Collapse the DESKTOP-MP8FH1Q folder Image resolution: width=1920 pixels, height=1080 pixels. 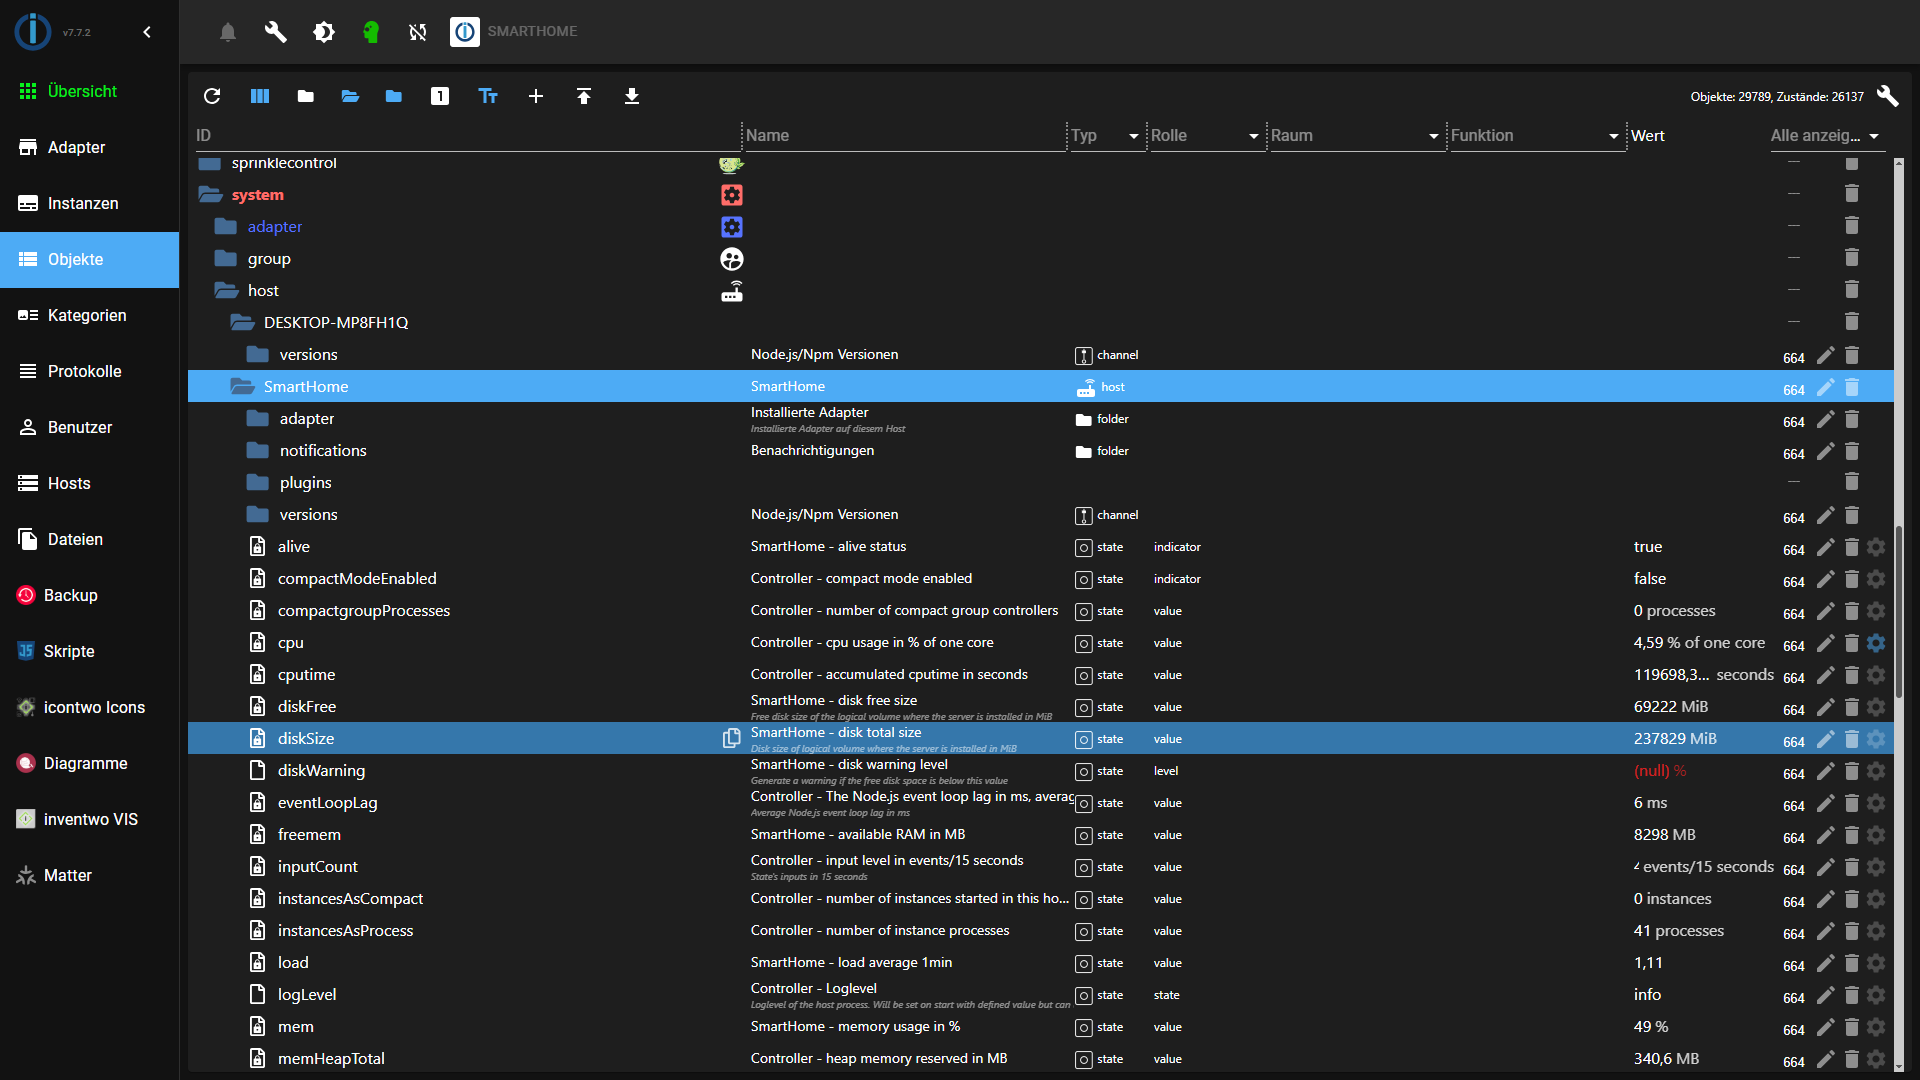click(x=242, y=323)
